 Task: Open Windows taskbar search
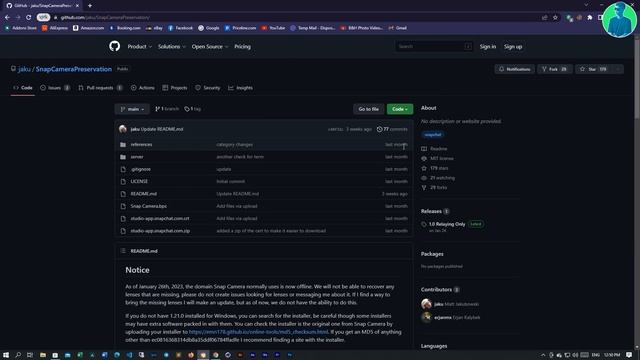(x=18, y=355)
